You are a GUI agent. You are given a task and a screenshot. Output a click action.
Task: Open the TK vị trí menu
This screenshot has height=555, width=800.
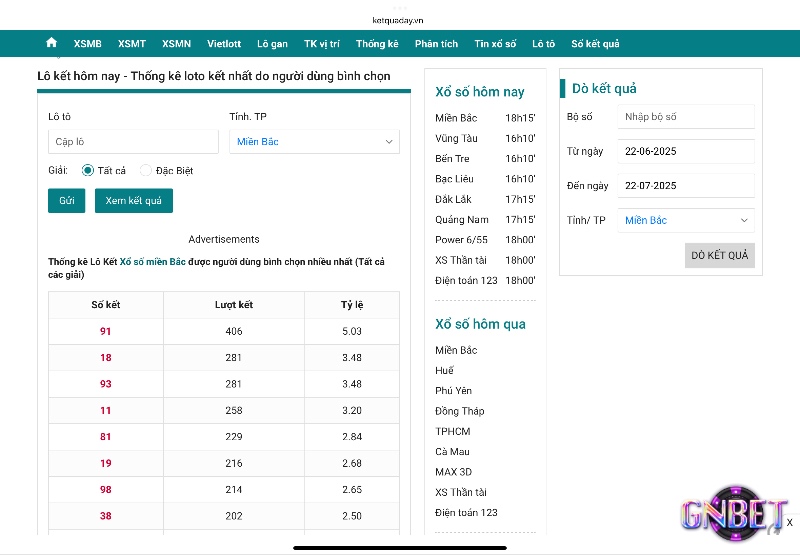(322, 44)
